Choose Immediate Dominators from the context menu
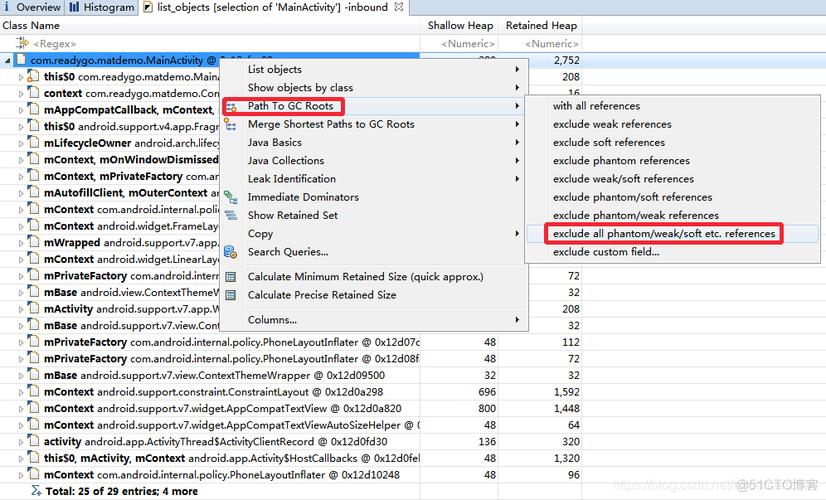 coord(373,197)
